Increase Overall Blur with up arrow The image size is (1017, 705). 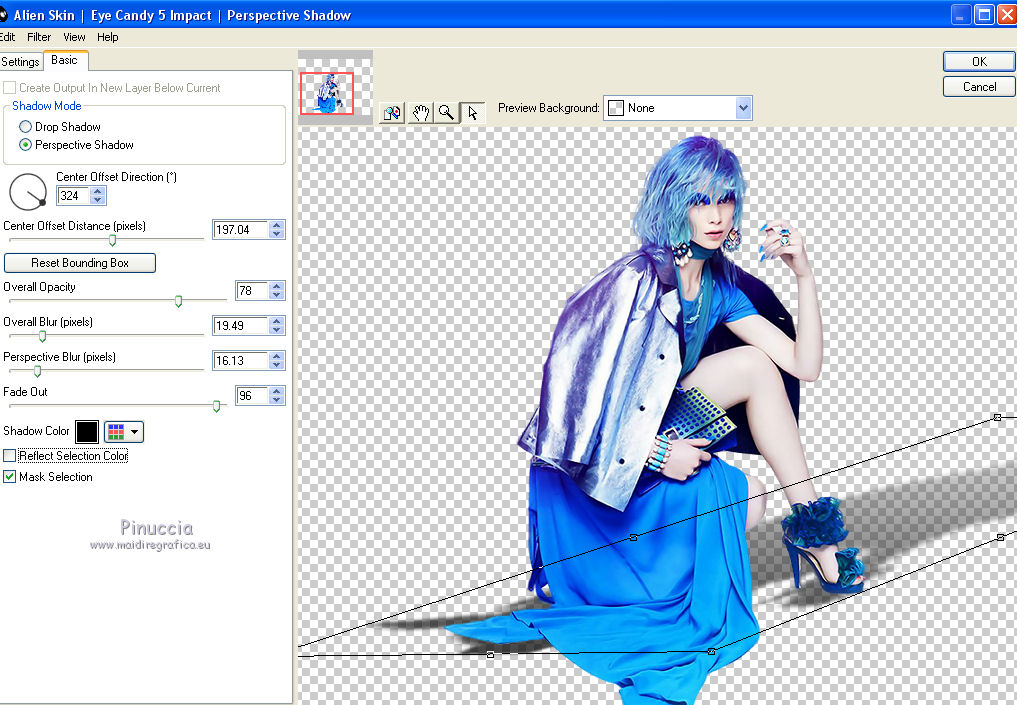(x=277, y=321)
